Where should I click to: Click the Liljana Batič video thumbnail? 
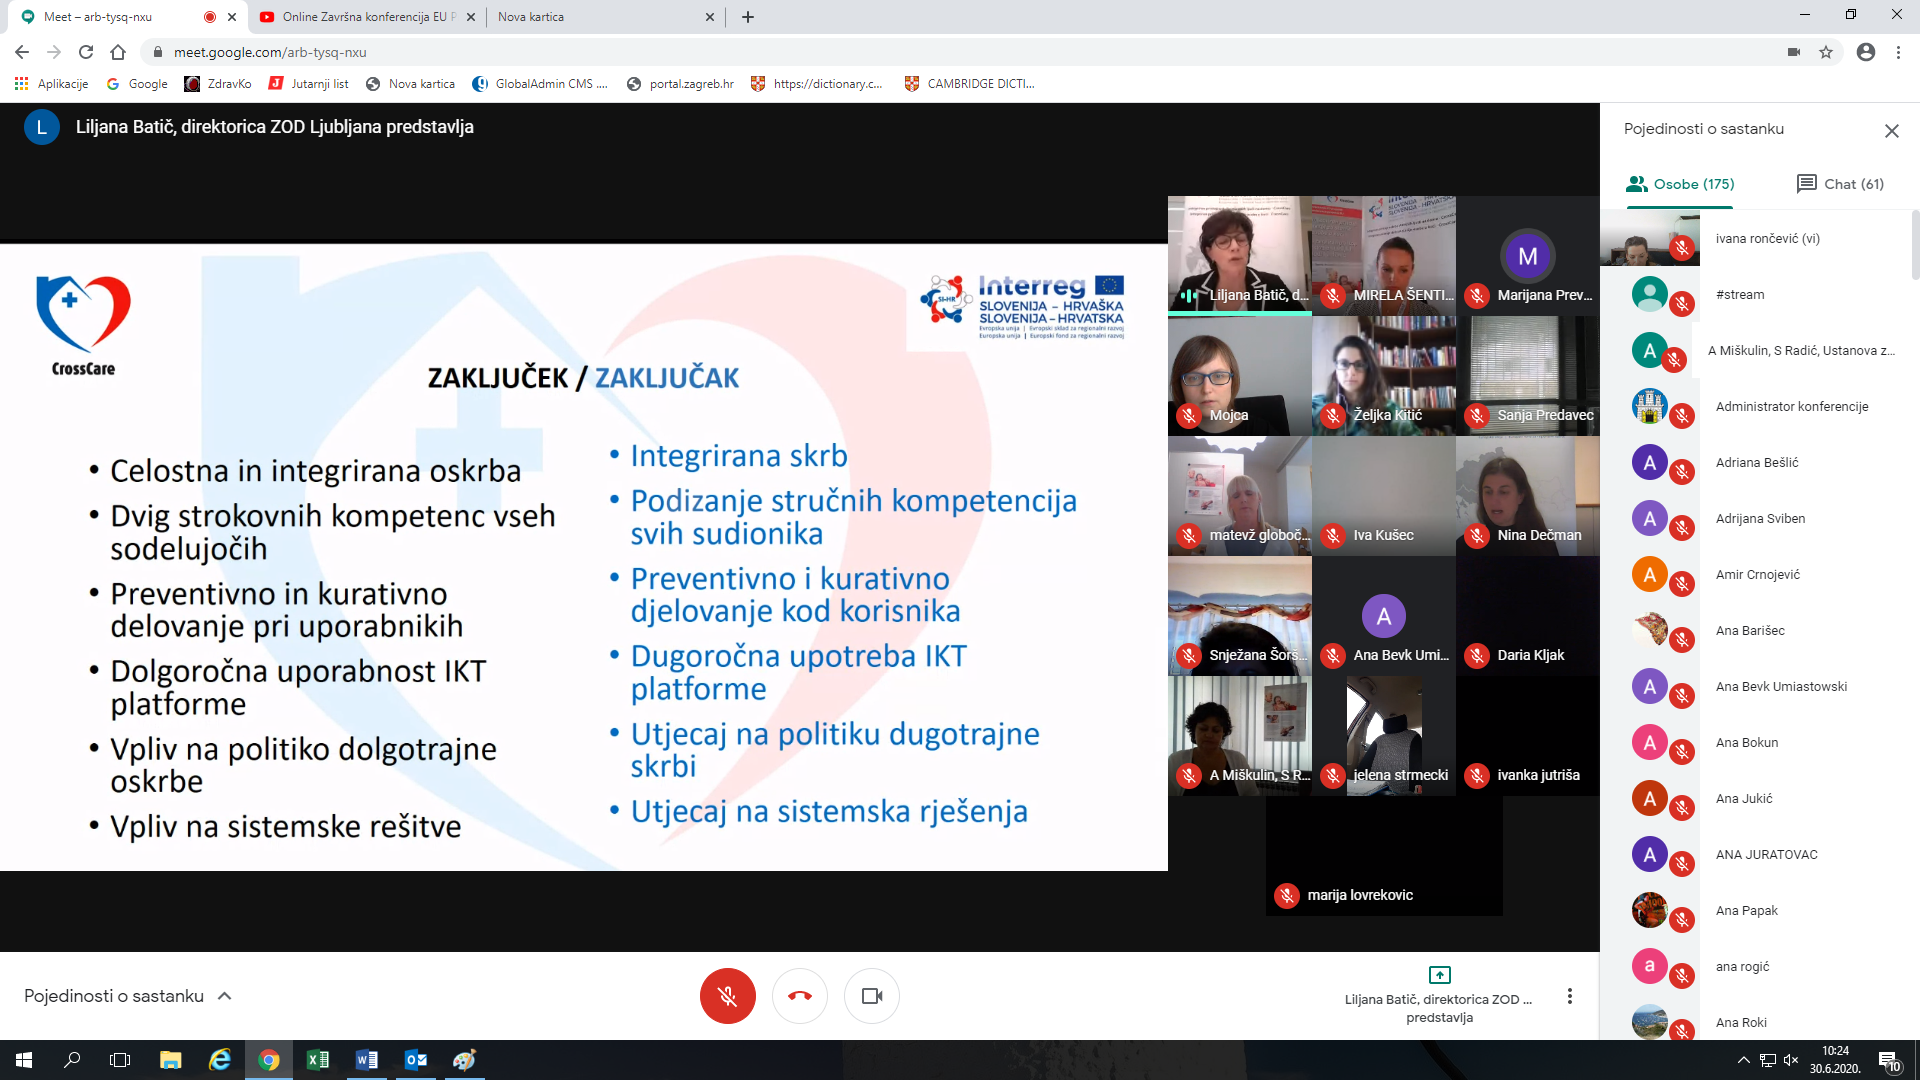1239,254
